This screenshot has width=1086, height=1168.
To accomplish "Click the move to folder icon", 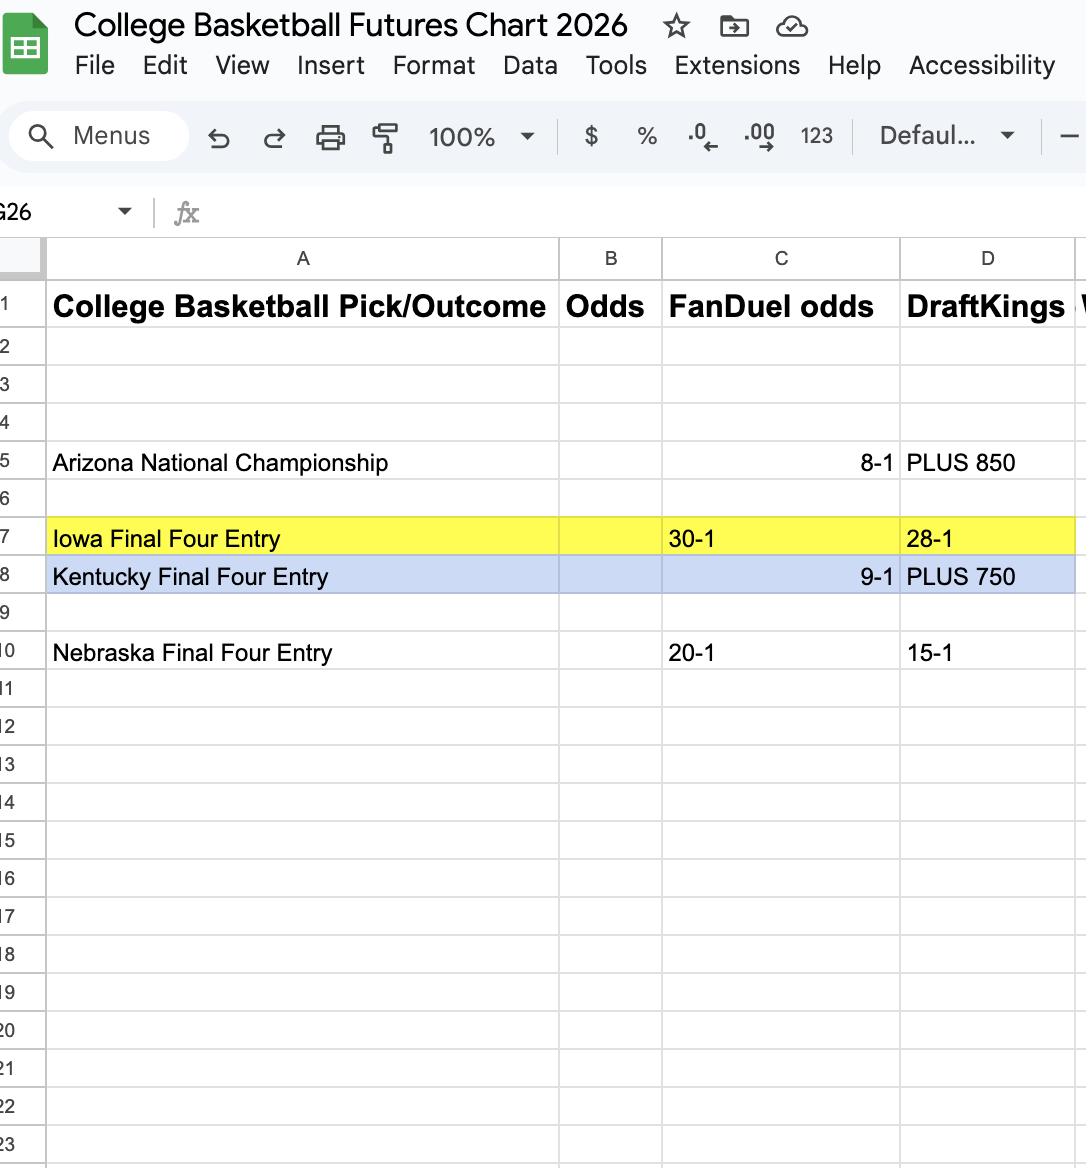I will [734, 26].
